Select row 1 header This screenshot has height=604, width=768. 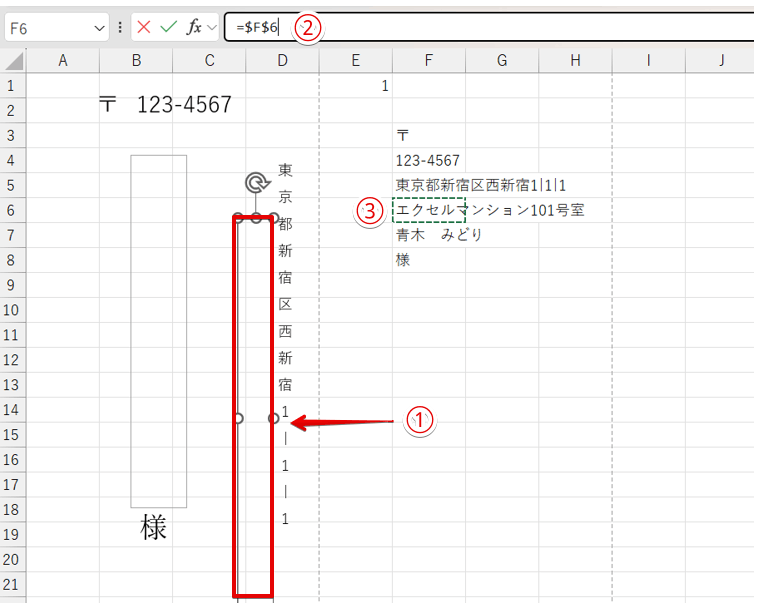point(11,86)
